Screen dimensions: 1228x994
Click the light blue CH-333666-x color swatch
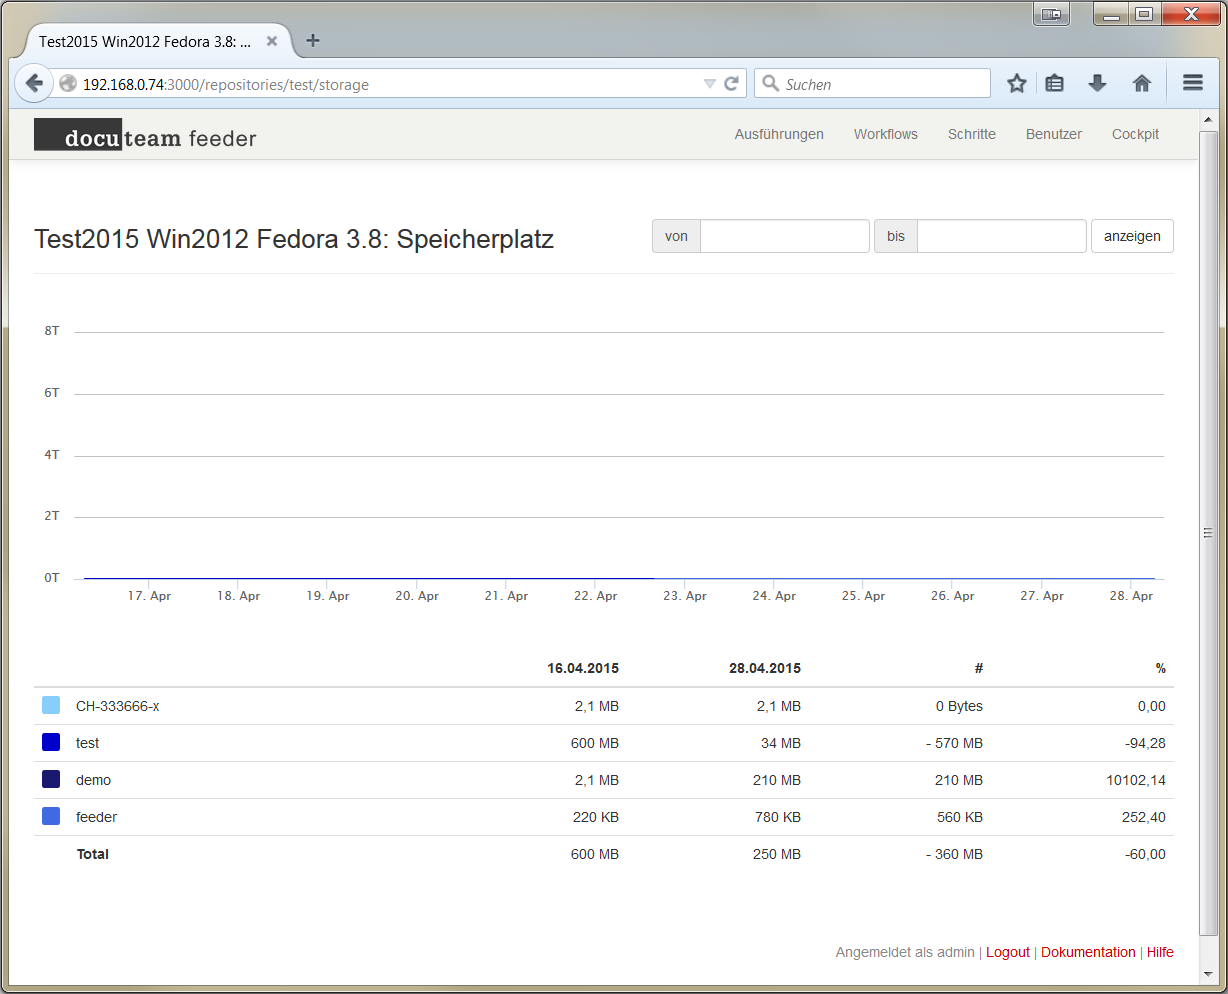[51, 706]
